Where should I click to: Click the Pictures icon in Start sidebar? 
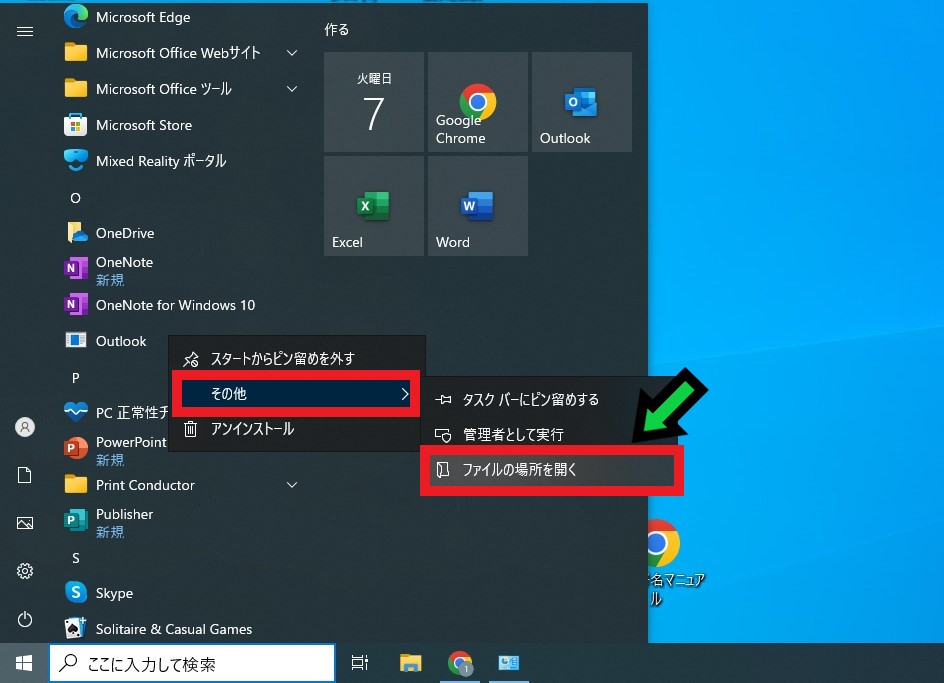coord(25,523)
